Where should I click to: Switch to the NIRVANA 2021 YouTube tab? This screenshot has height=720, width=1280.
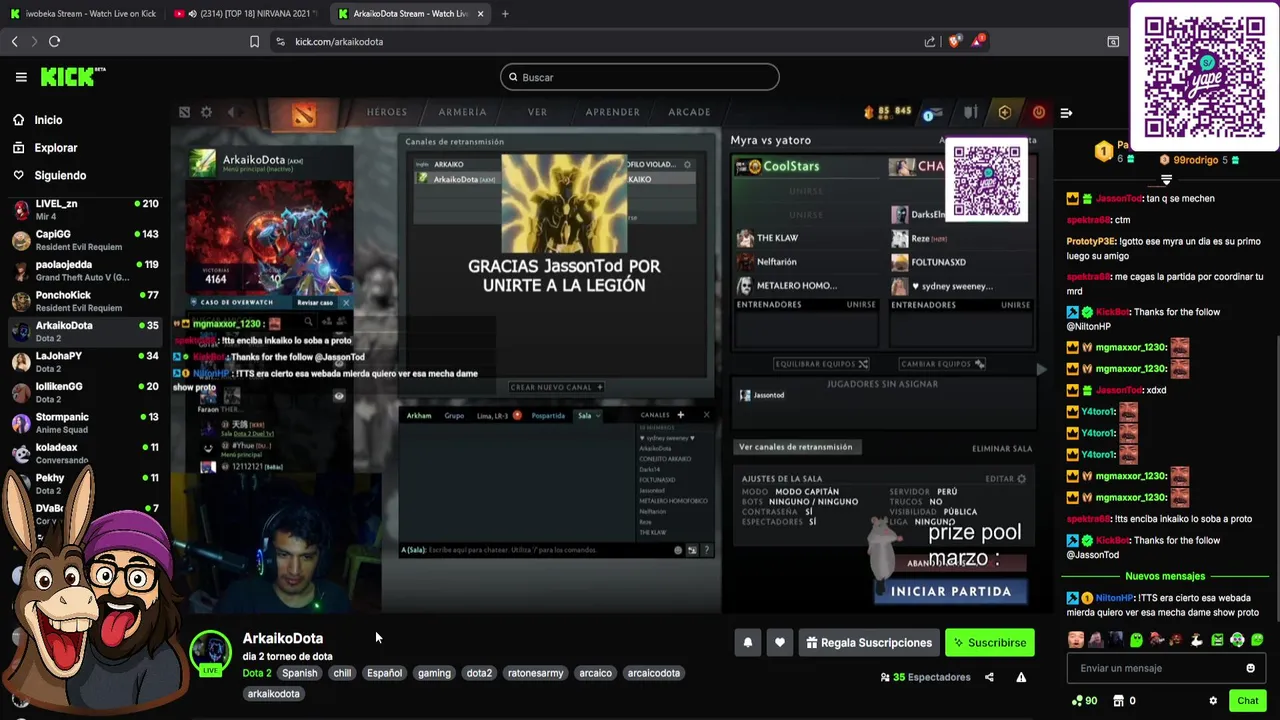tap(246, 13)
